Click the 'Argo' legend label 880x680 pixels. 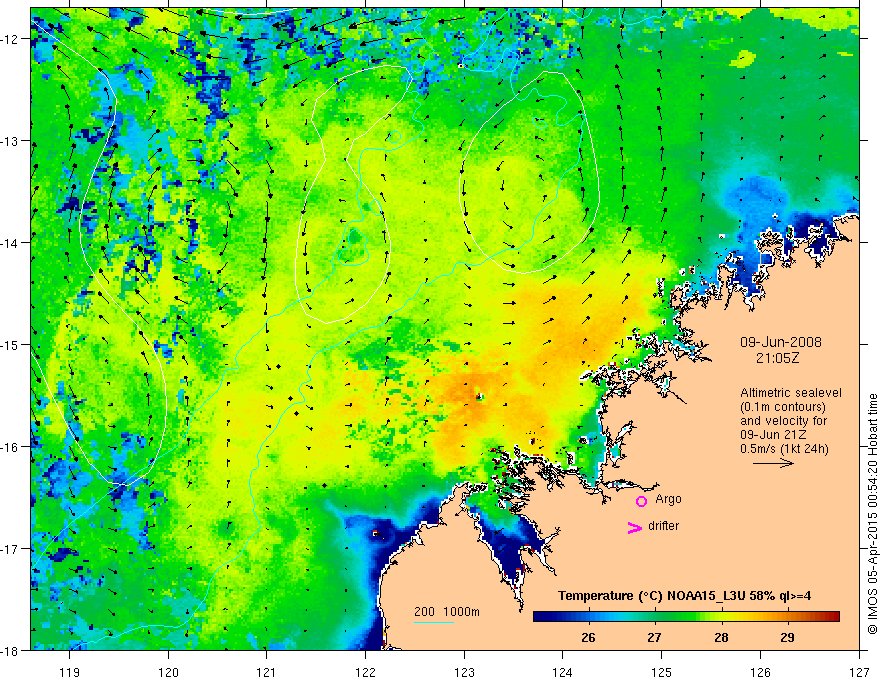pyautogui.click(x=668, y=499)
